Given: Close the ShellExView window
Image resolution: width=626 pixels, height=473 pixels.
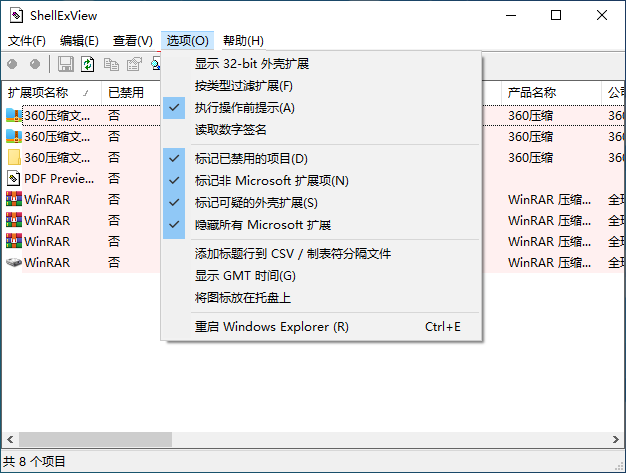Looking at the screenshot, I should 602,16.
